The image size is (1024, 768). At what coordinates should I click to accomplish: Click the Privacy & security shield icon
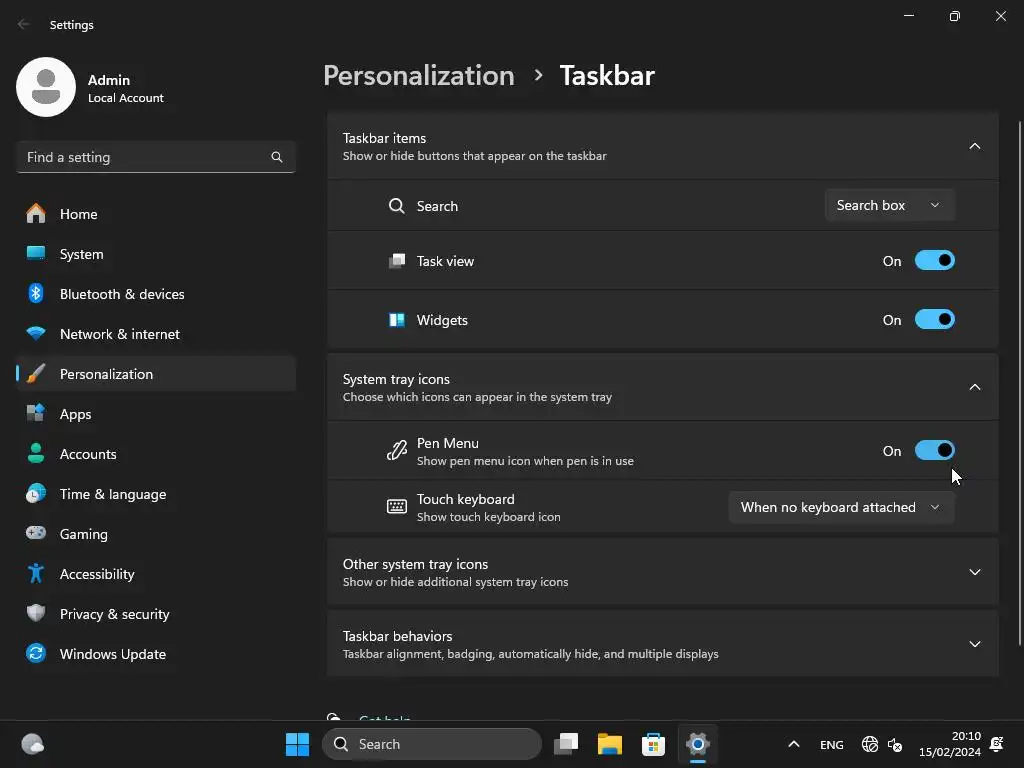pyautogui.click(x=36, y=613)
